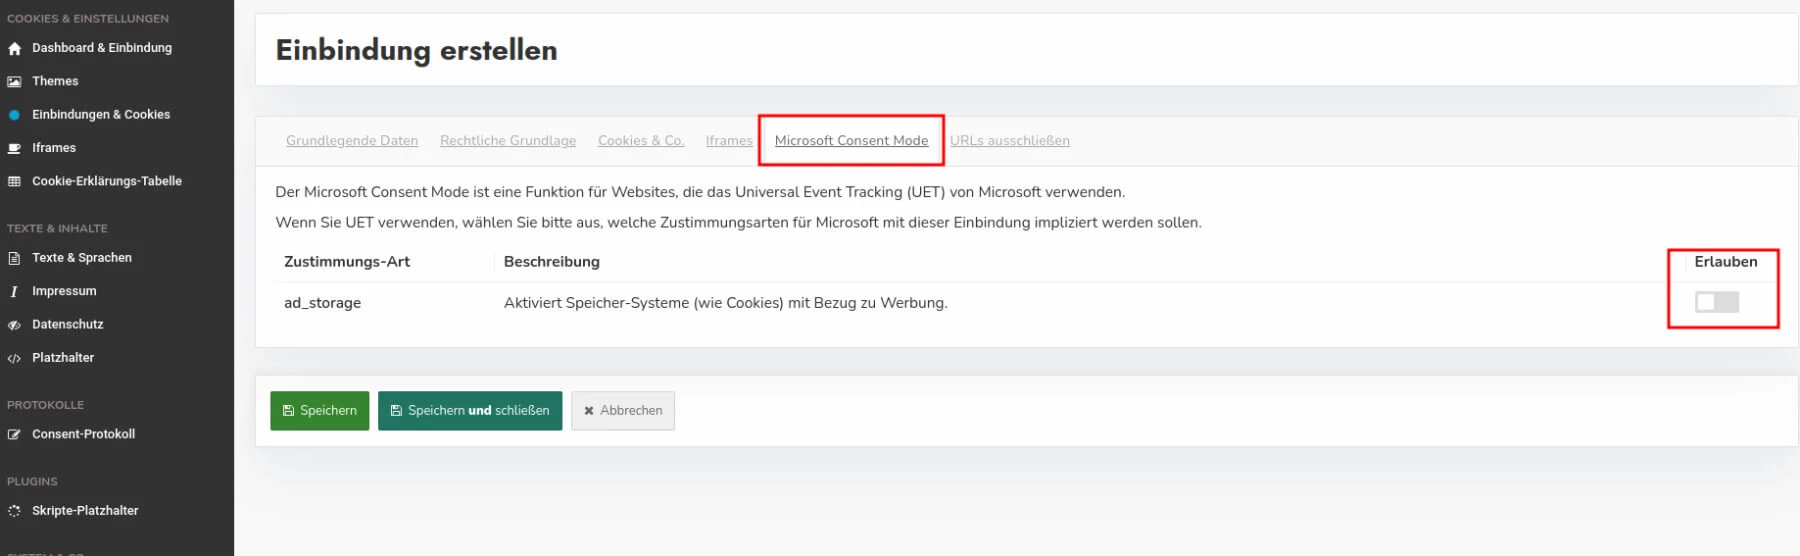The width and height of the screenshot is (1800, 556).
Task: Click the blue Einbindungen & Cookies icon
Action: (14, 115)
